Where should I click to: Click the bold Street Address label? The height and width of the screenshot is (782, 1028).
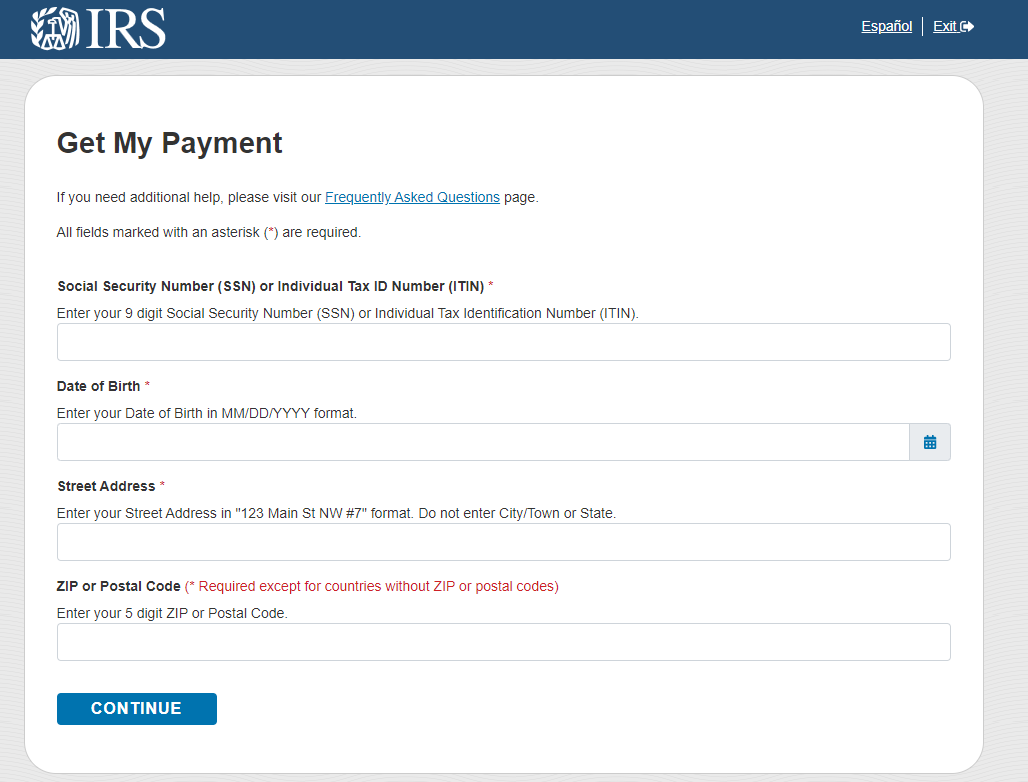click(x=106, y=486)
